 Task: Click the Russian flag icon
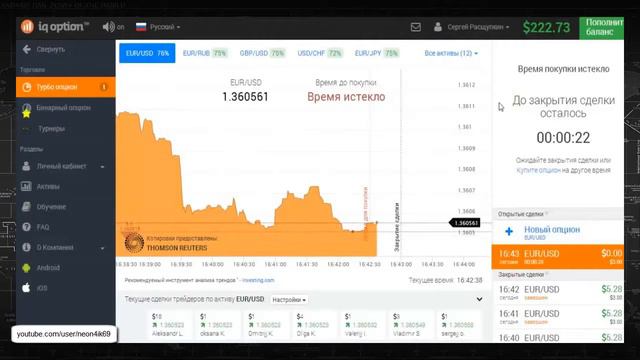coord(141,27)
